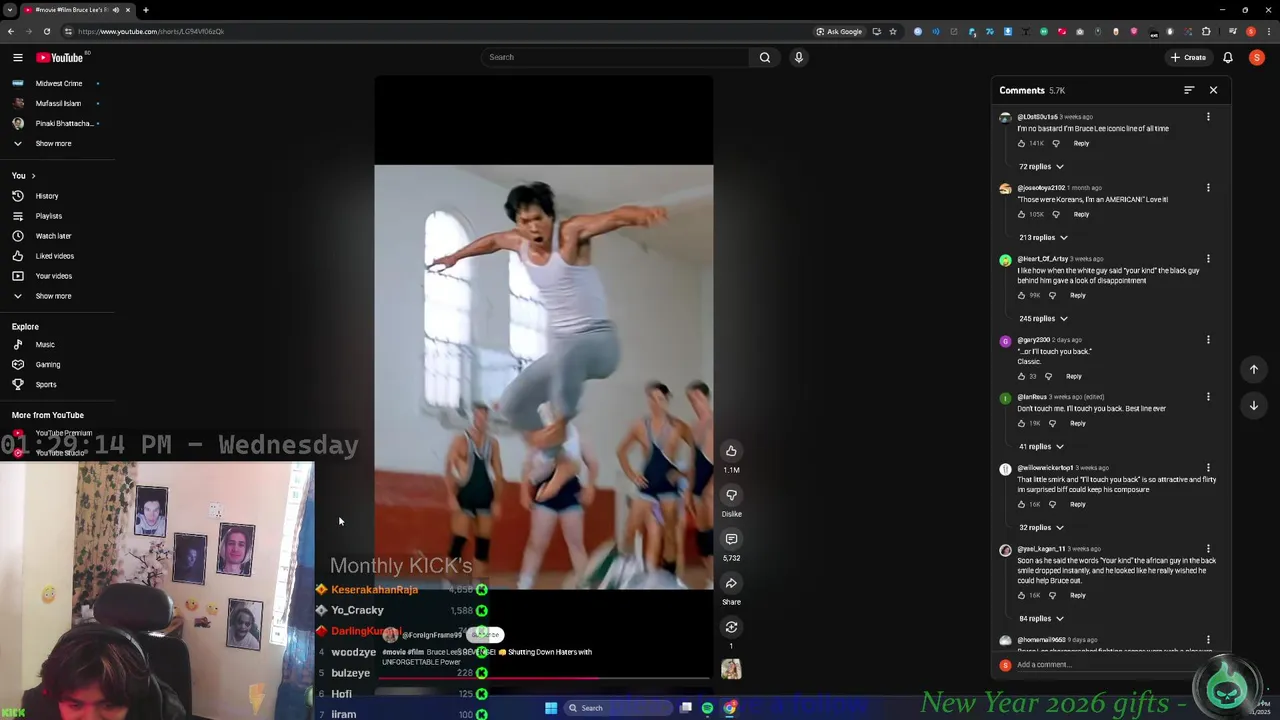Screen dimensions: 1280x720
Task: Like the @L0stS0u1s6 comment
Action: [1021, 143]
